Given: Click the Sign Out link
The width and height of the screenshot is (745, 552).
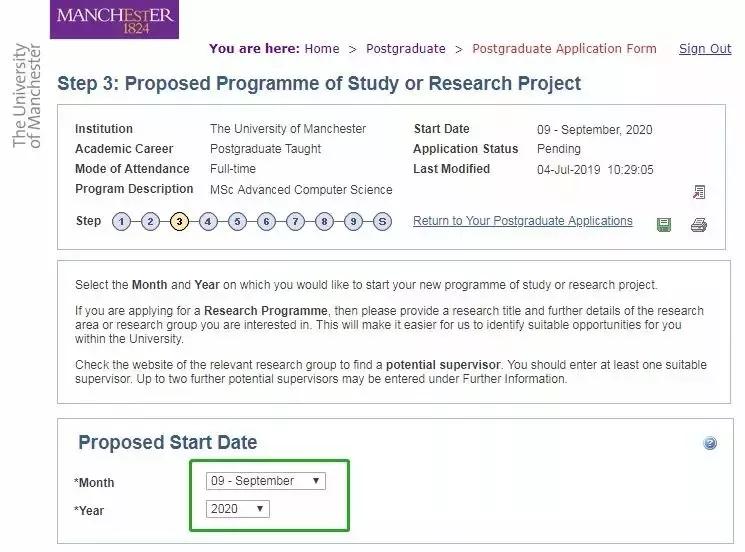Looking at the screenshot, I should click(705, 49).
